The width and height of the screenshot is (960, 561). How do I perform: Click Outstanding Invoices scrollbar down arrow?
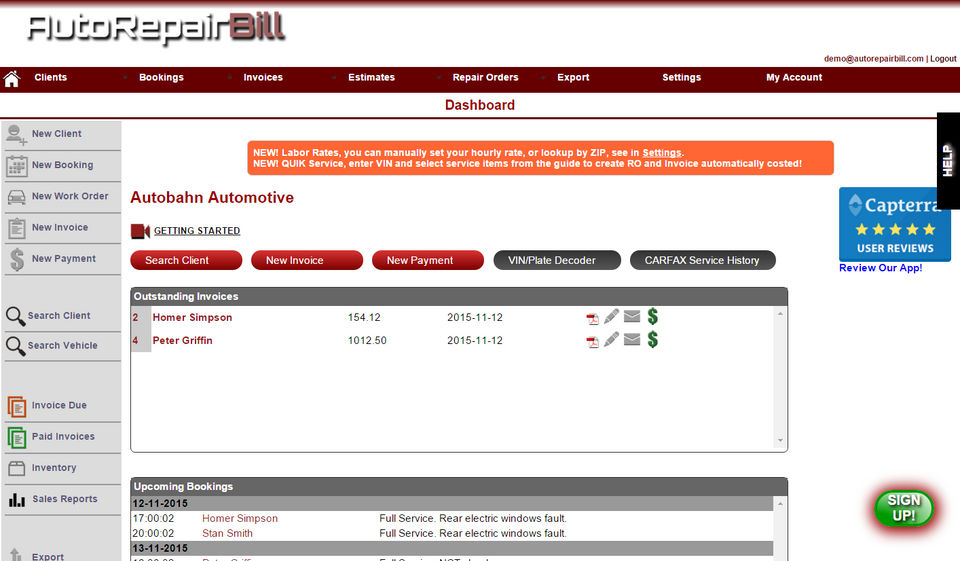coord(780,440)
